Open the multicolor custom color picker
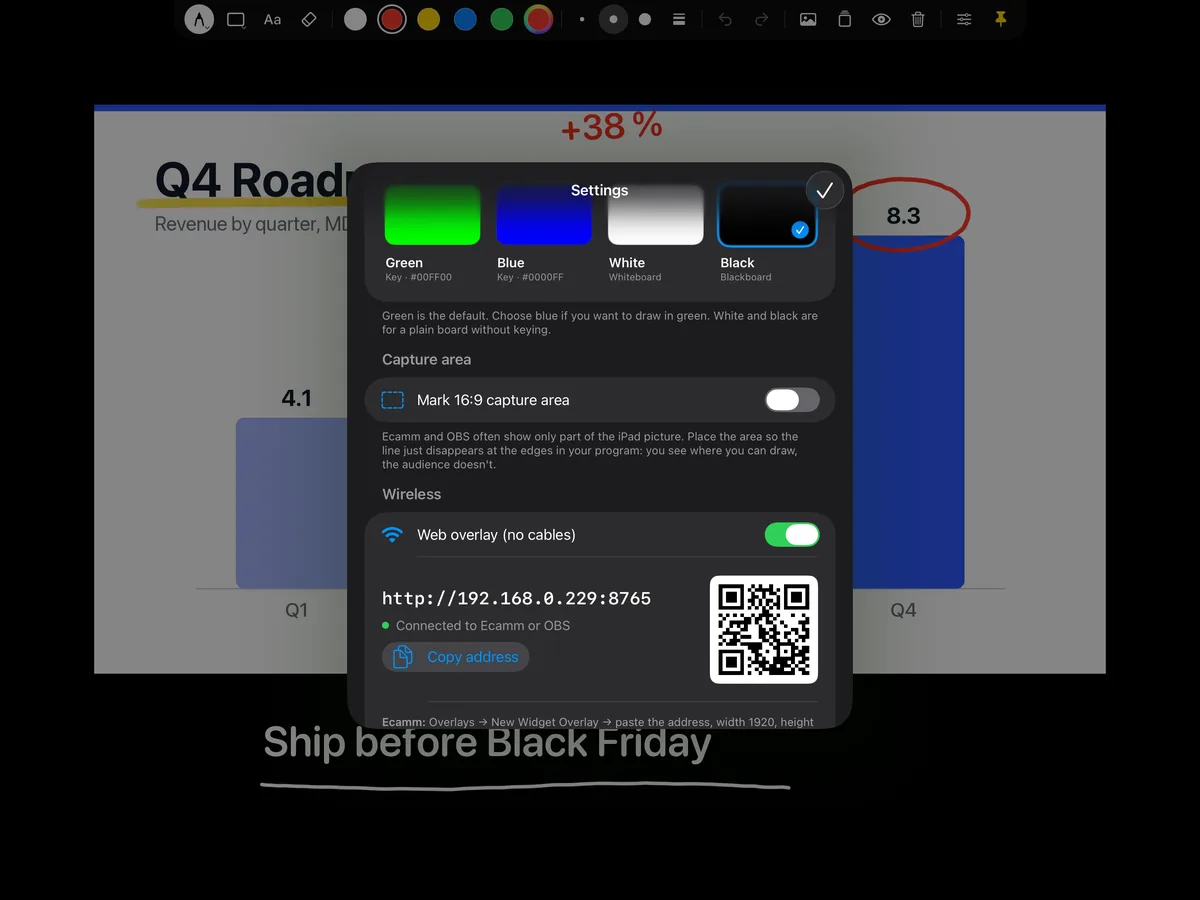1200x900 pixels. [x=538, y=19]
